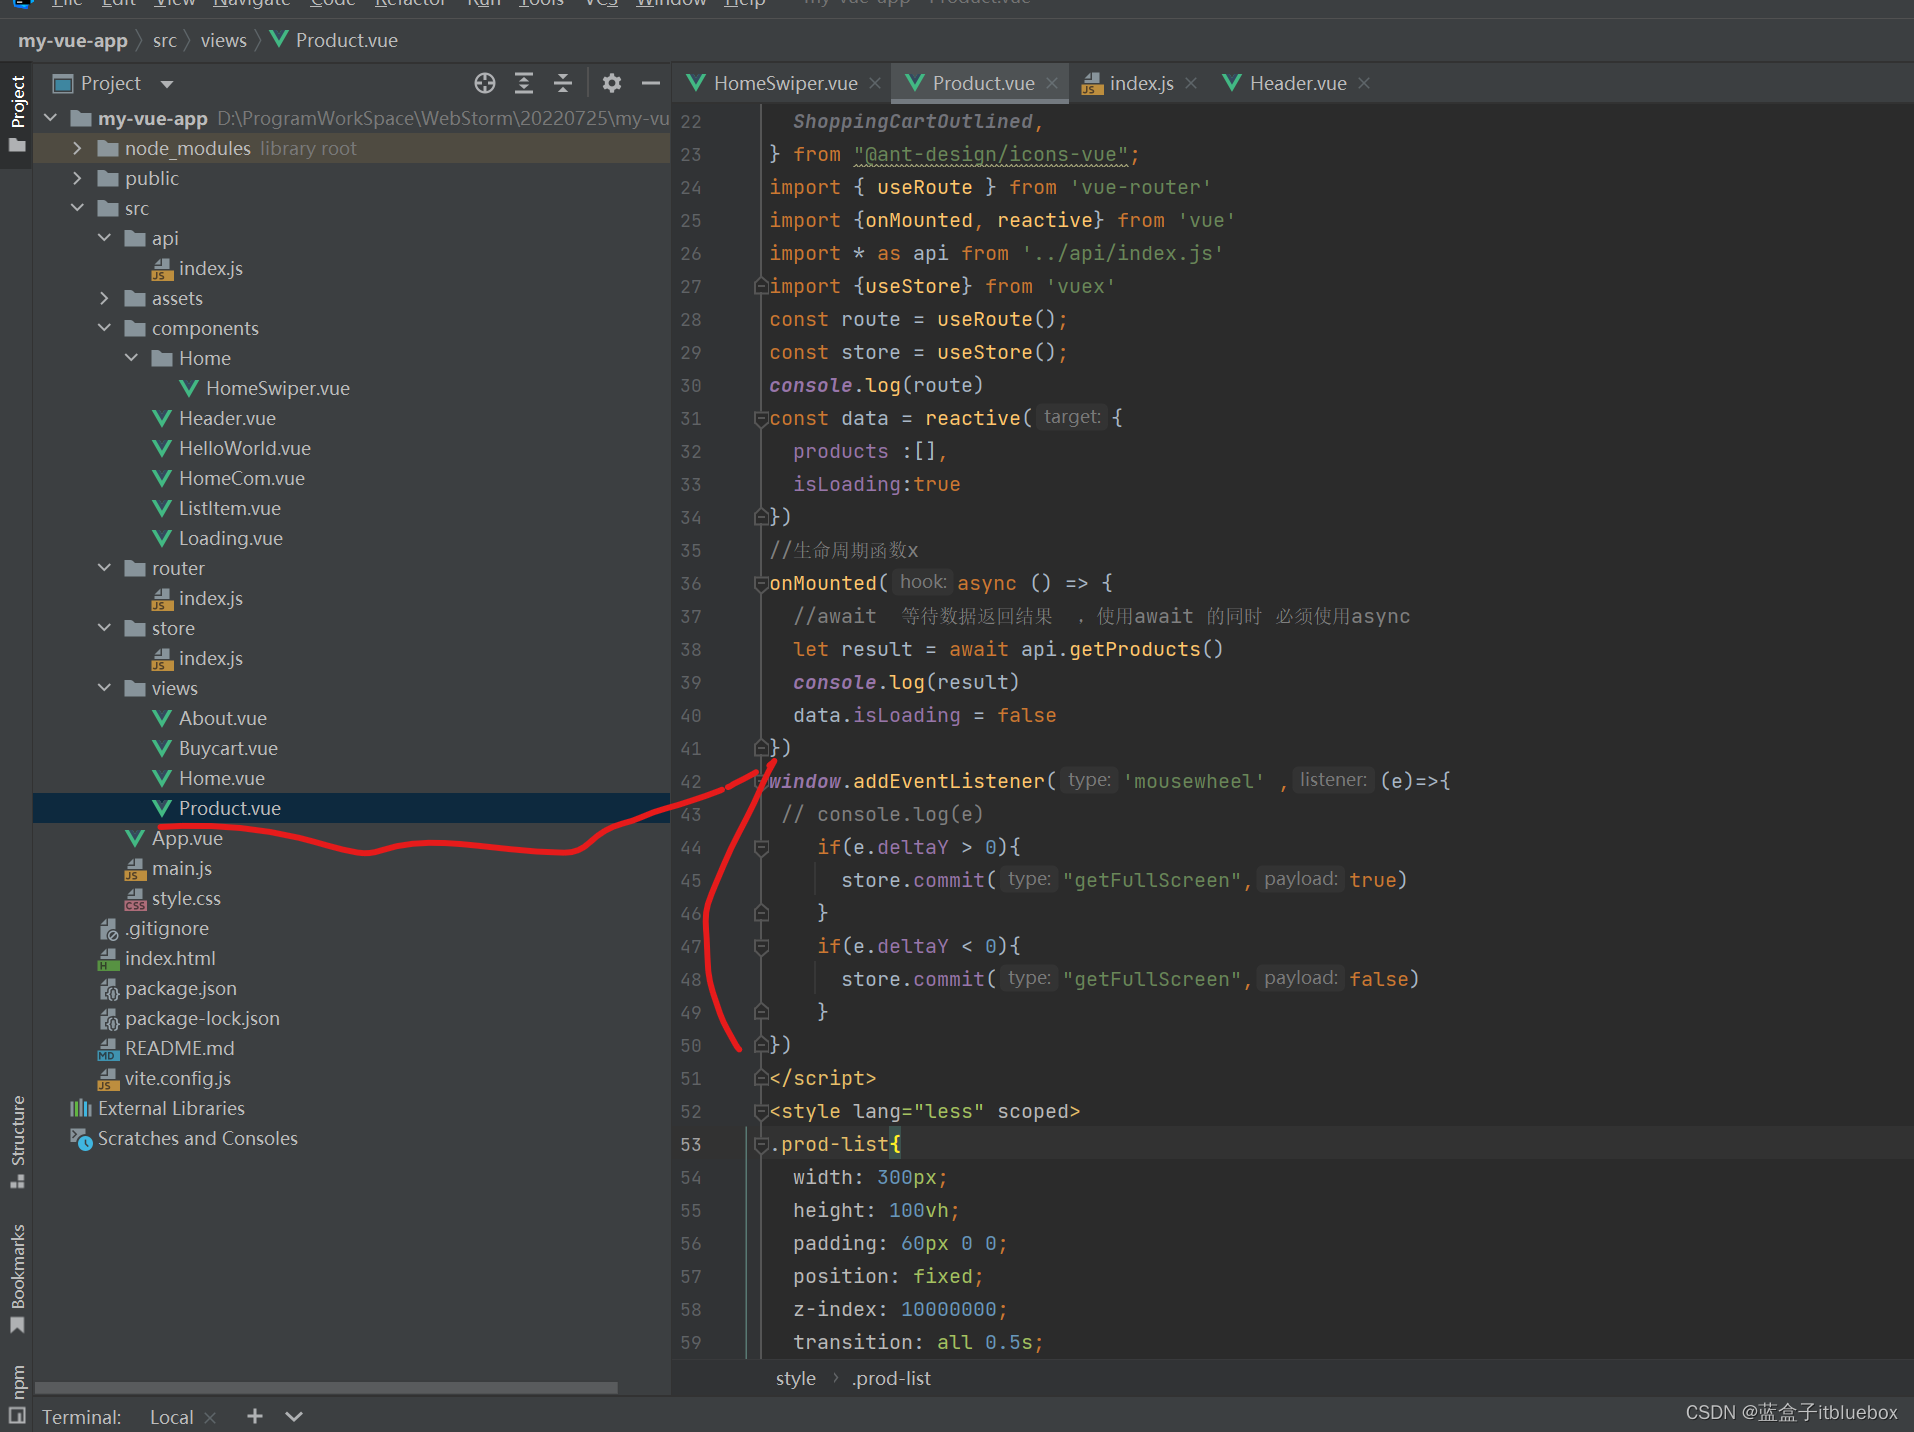This screenshot has height=1432, width=1914.
Task: Select About.vue in views folder
Action: click(222, 718)
